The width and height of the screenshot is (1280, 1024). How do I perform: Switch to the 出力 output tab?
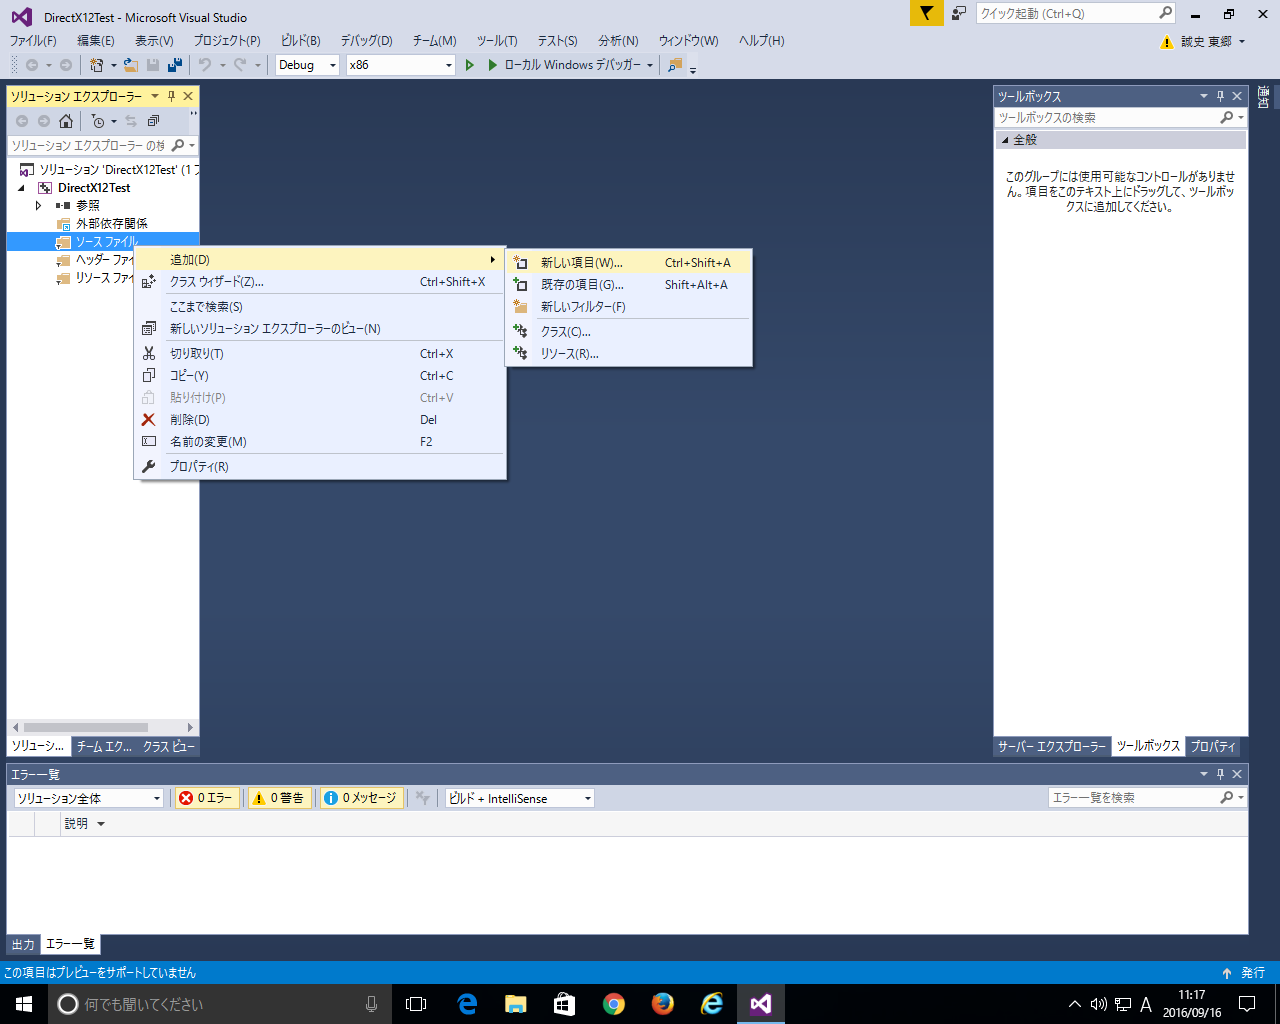point(23,944)
